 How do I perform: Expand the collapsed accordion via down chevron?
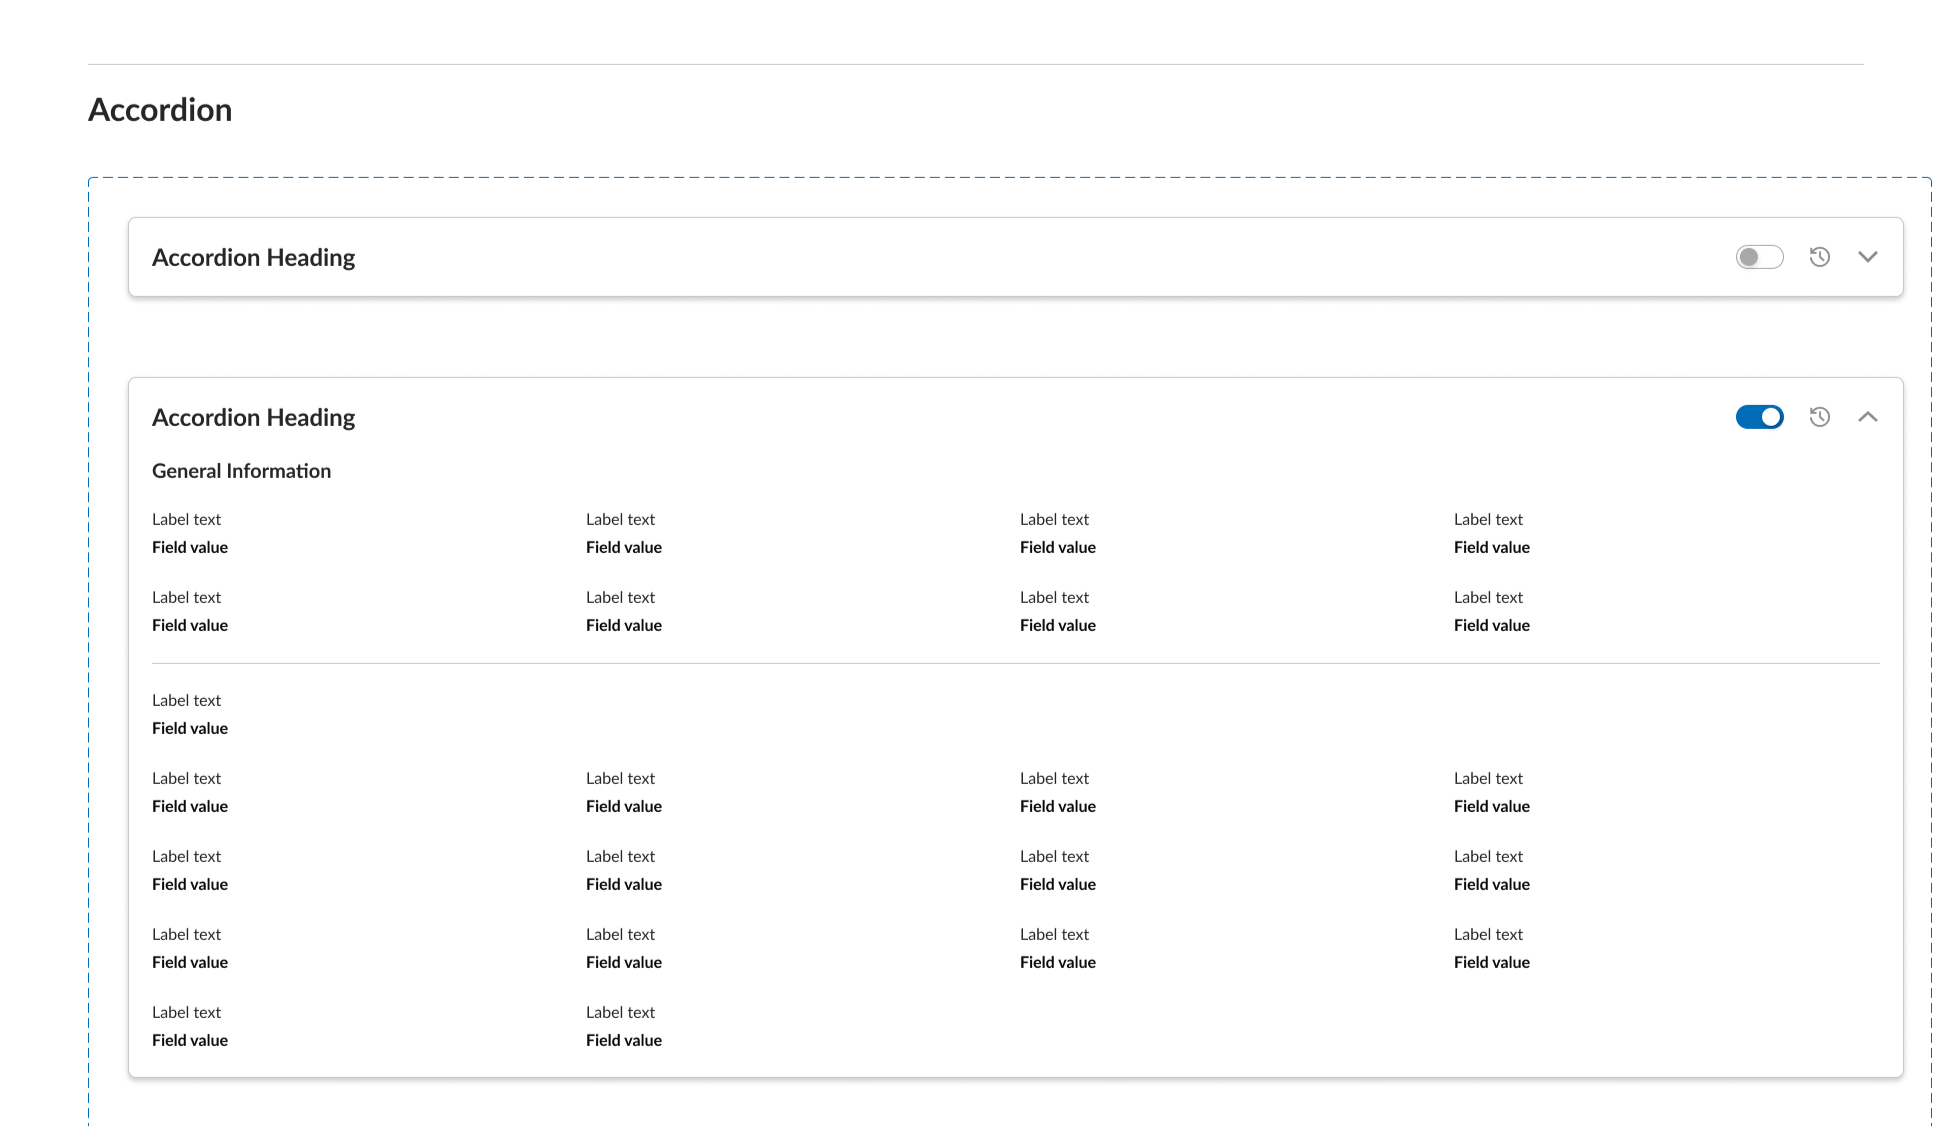point(1867,257)
